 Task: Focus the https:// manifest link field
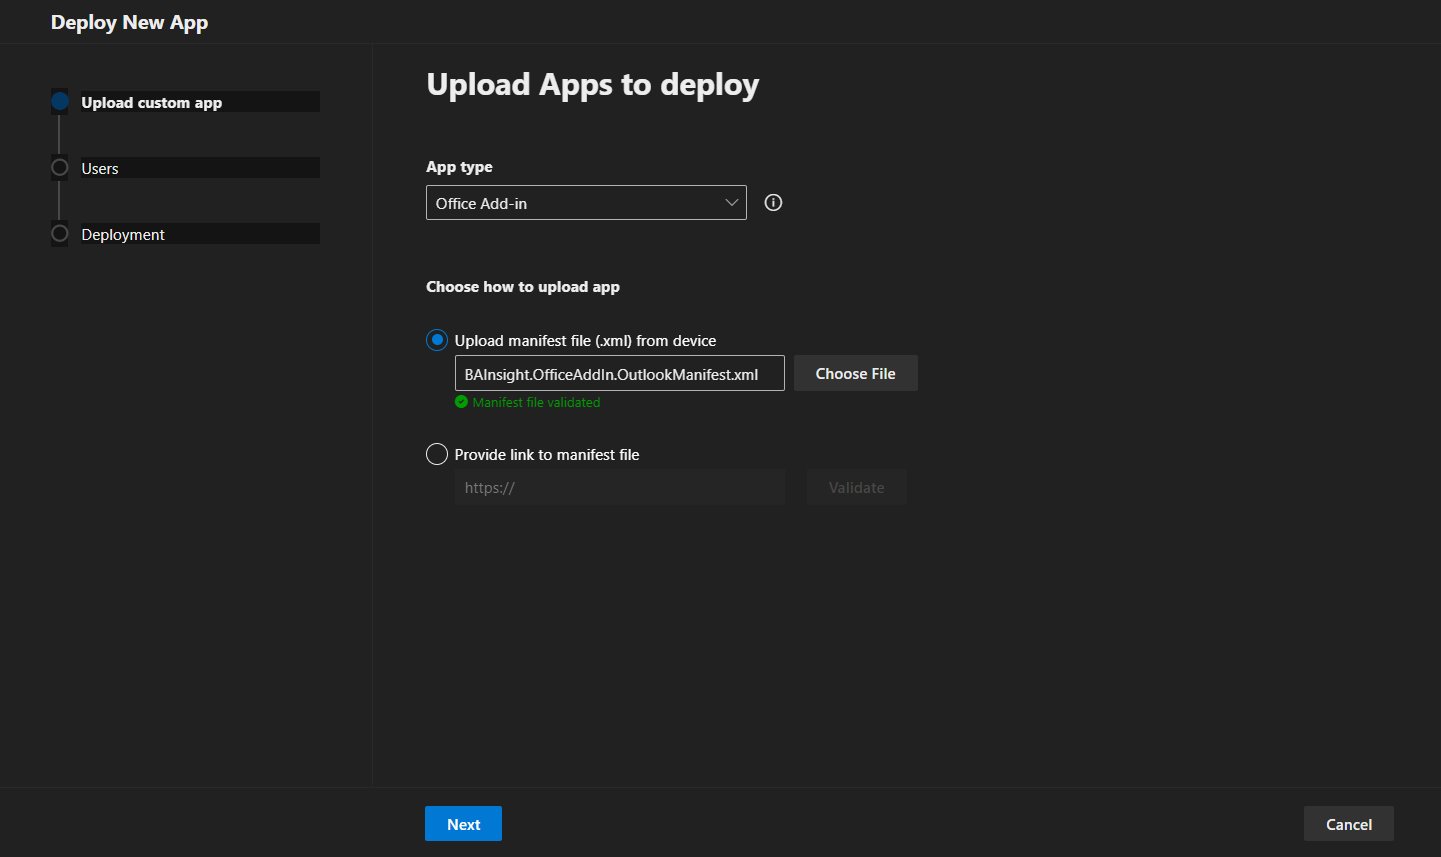click(619, 488)
